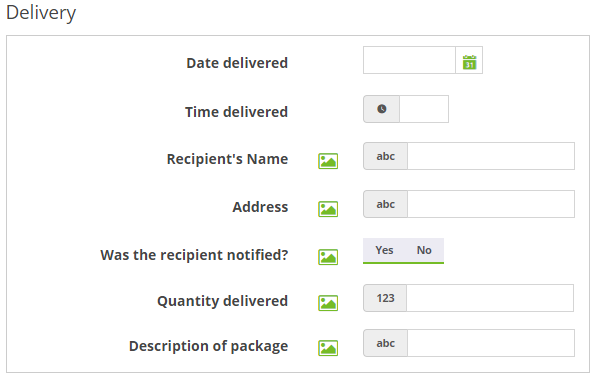
Task: Select Yes for recipient notified
Action: pyautogui.click(x=384, y=250)
